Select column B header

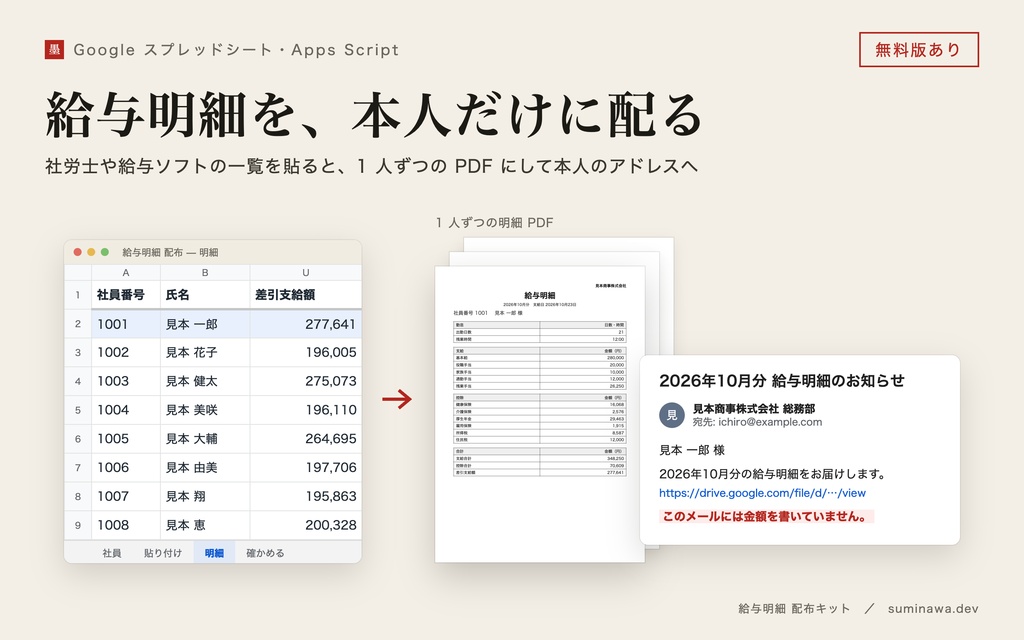click(x=205, y=272)
